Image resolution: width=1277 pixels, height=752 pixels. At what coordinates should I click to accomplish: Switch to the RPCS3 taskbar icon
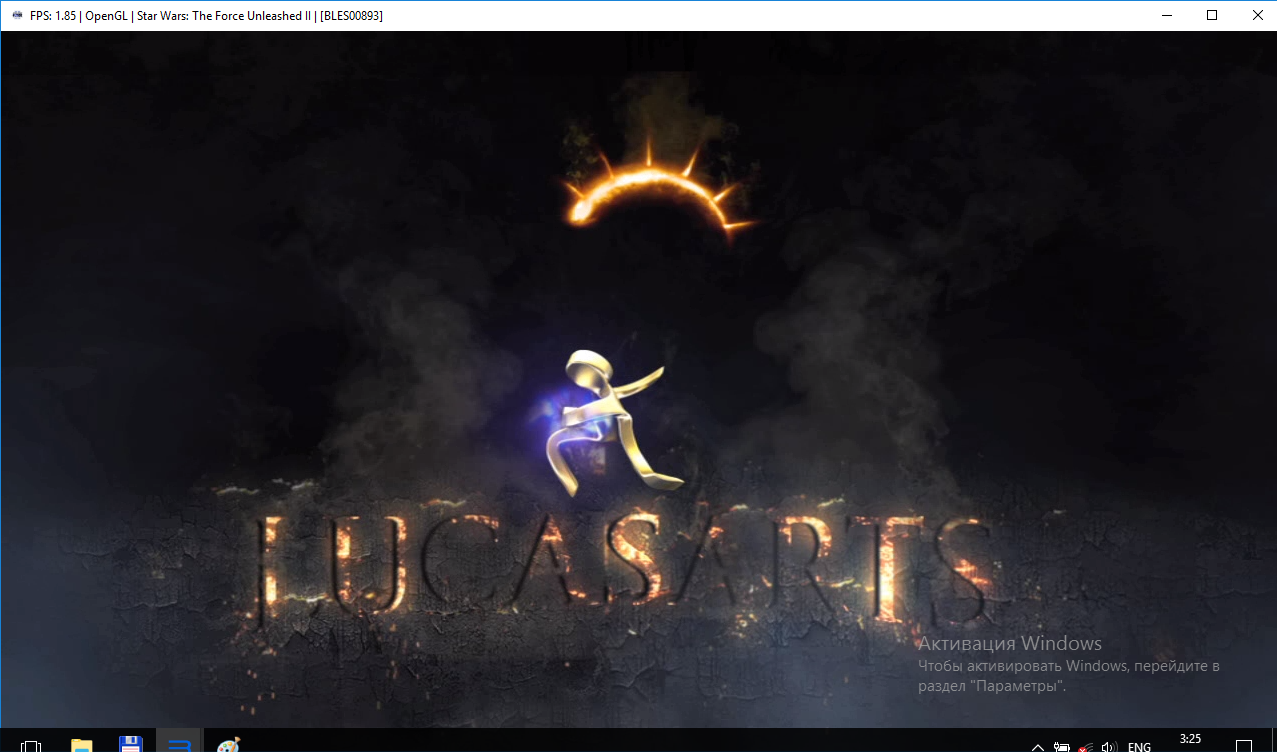tap(180, 745)
